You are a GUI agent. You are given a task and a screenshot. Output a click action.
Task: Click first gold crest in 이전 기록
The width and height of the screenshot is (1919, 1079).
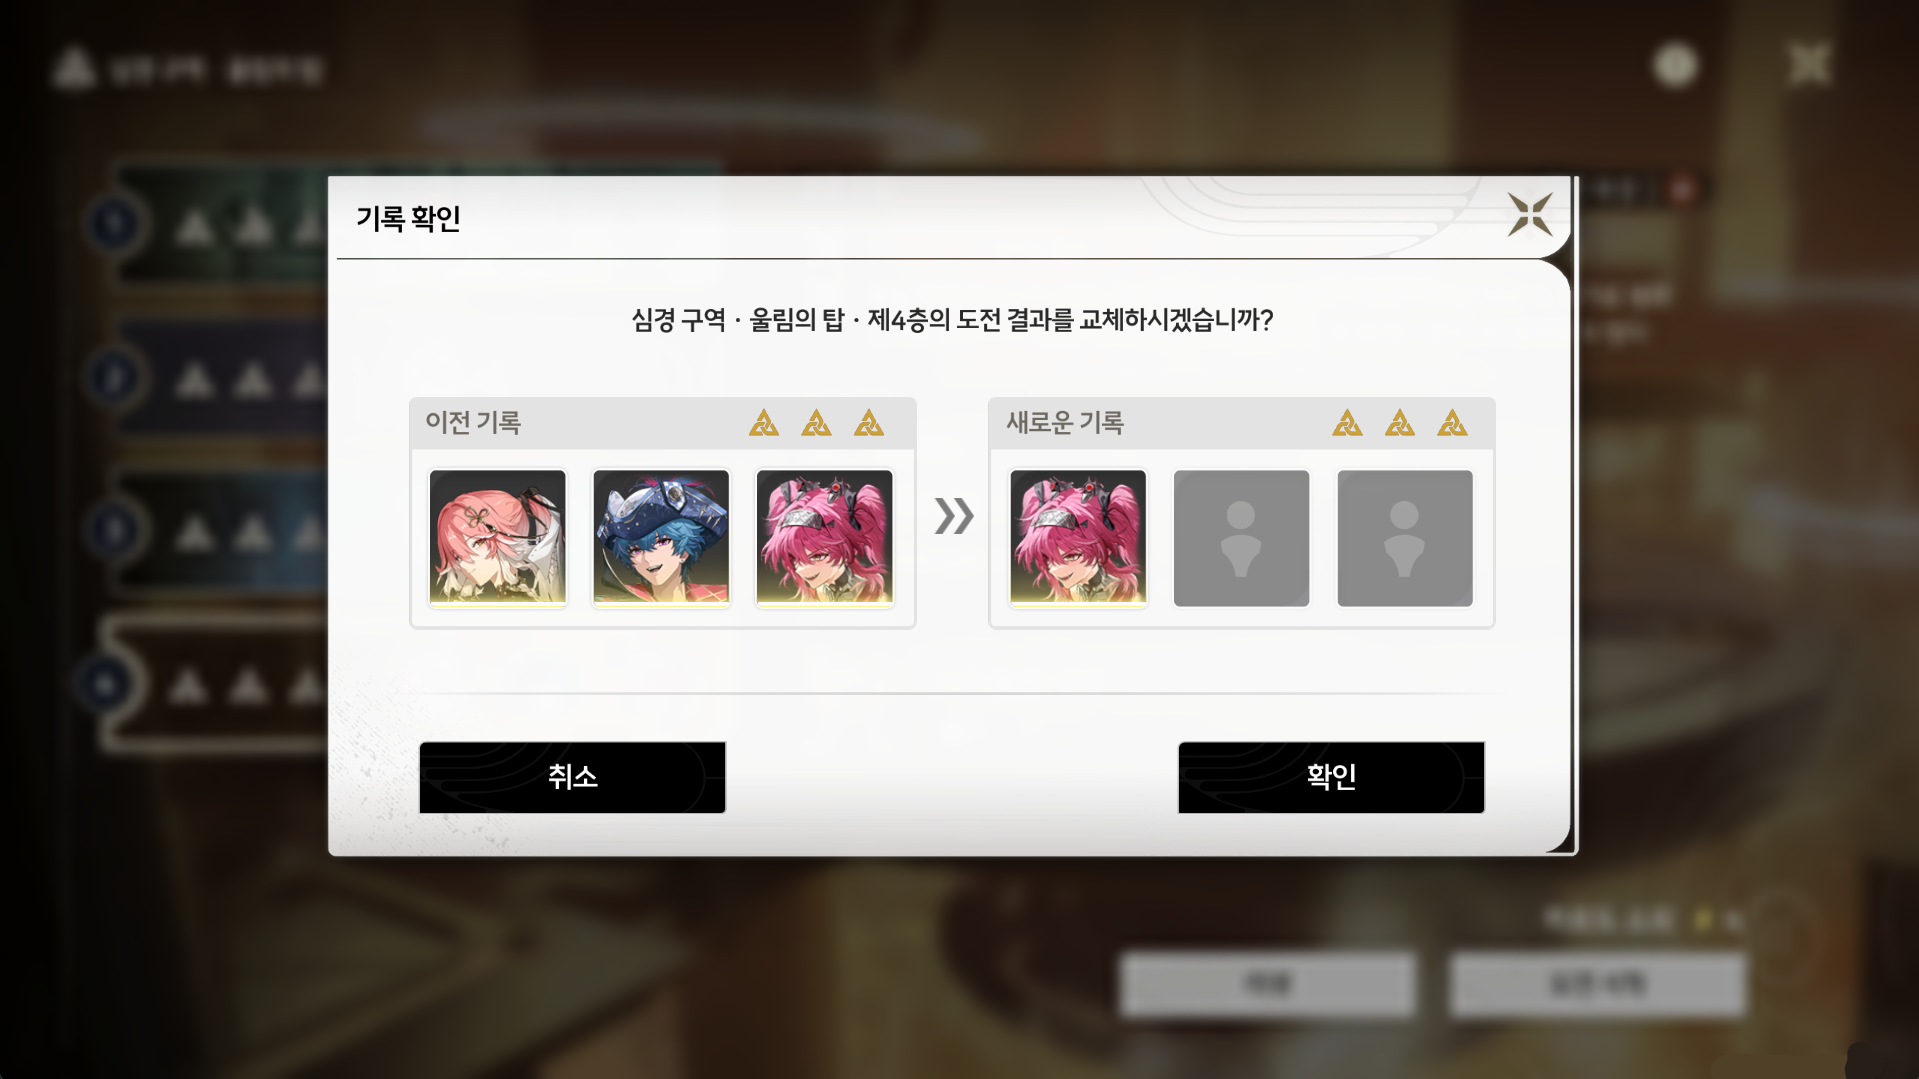tap(764, 423)
